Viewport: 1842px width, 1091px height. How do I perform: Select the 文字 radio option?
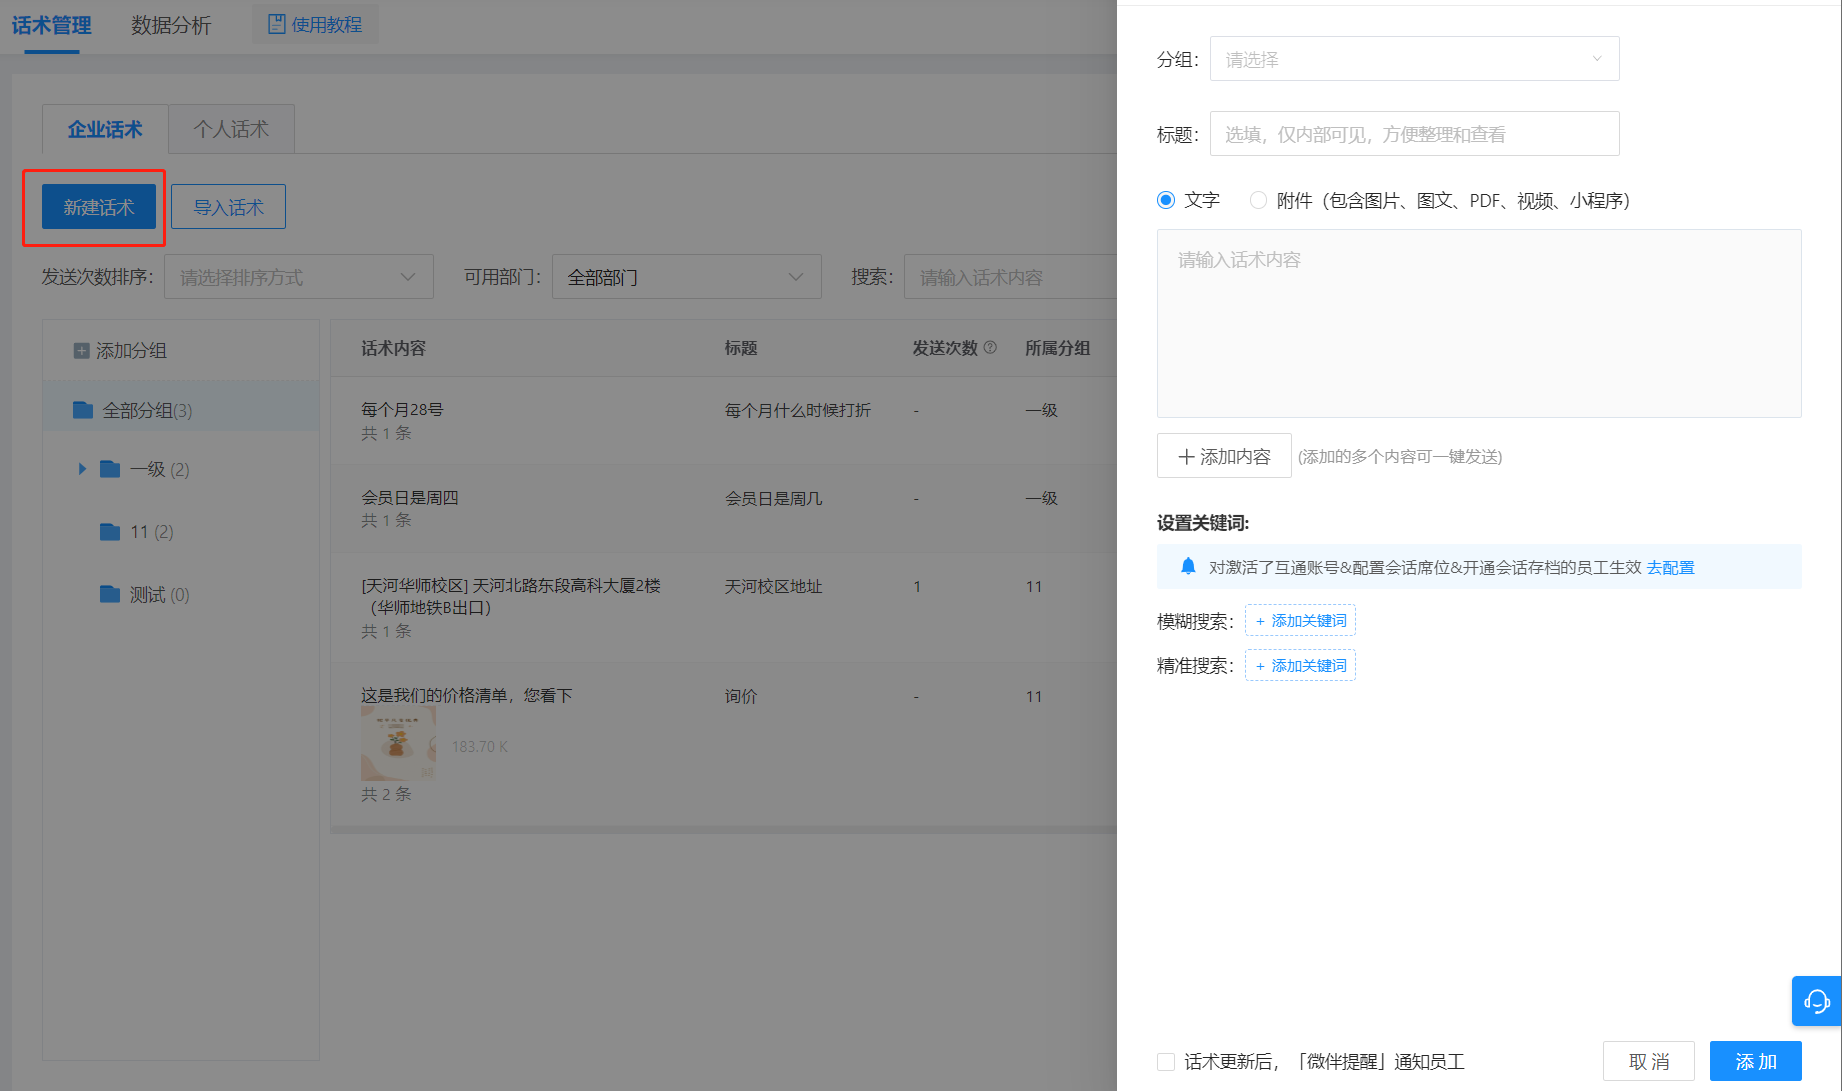pos(1165,200)
